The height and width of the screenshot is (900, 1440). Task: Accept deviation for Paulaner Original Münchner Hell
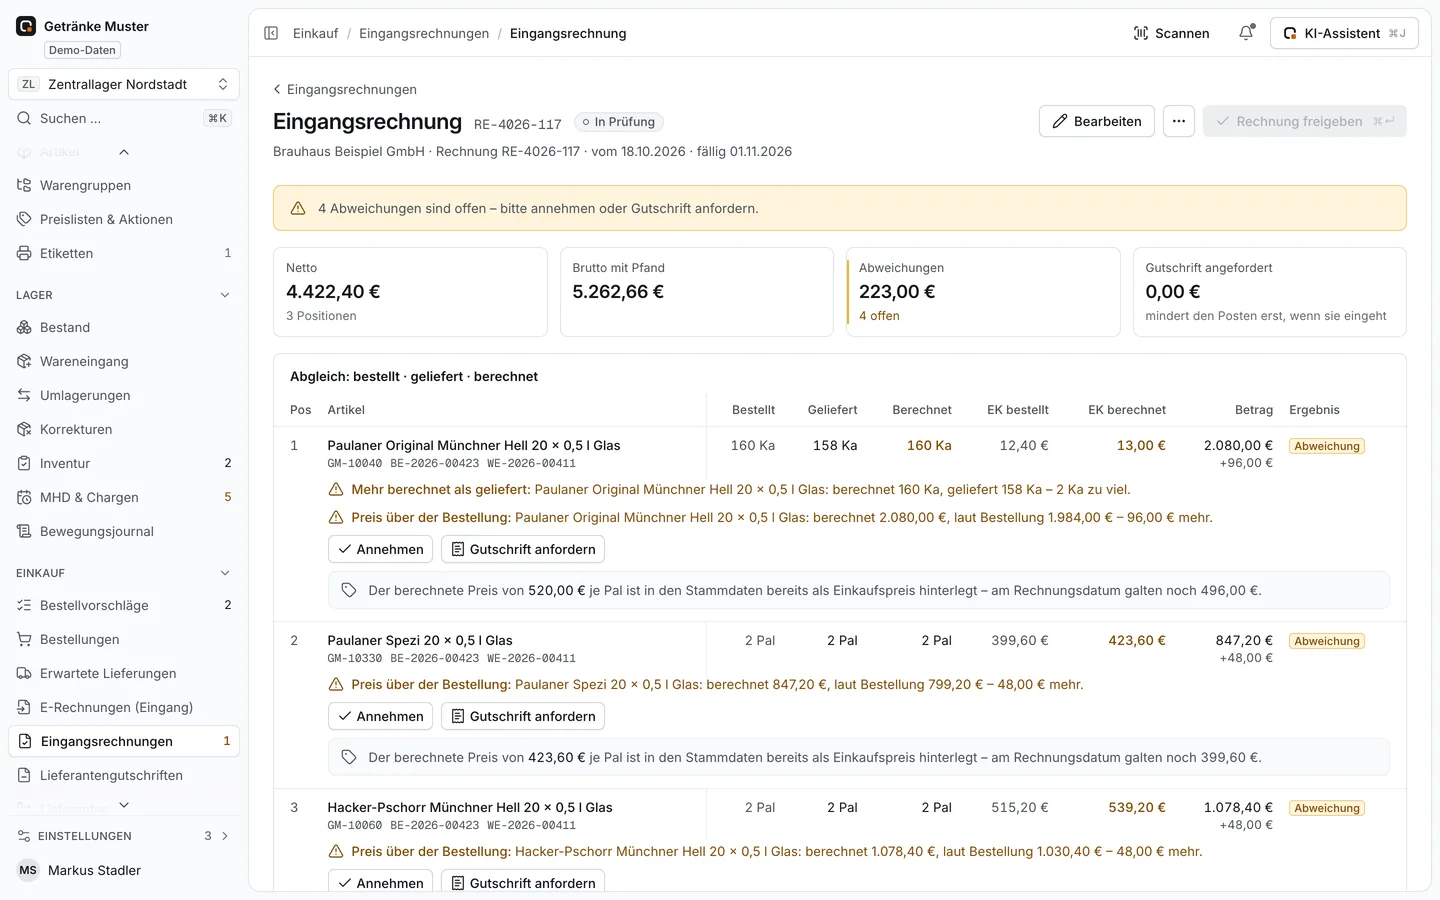(380, 549)
